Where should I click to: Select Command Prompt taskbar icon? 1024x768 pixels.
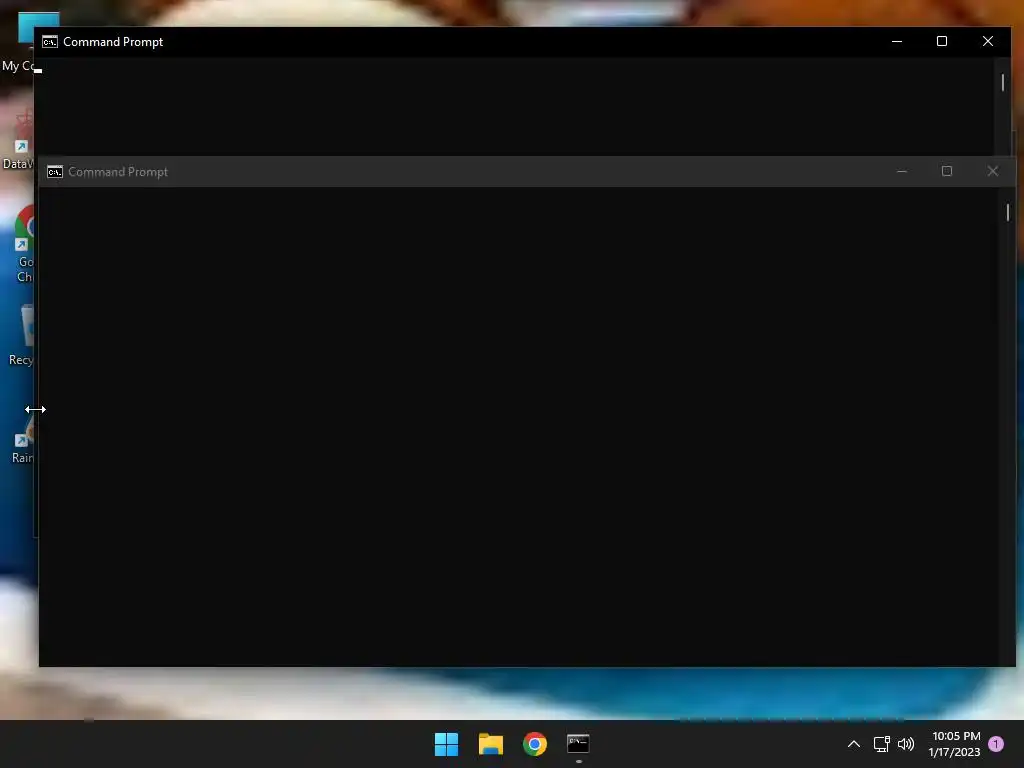[x=578, y=744]
